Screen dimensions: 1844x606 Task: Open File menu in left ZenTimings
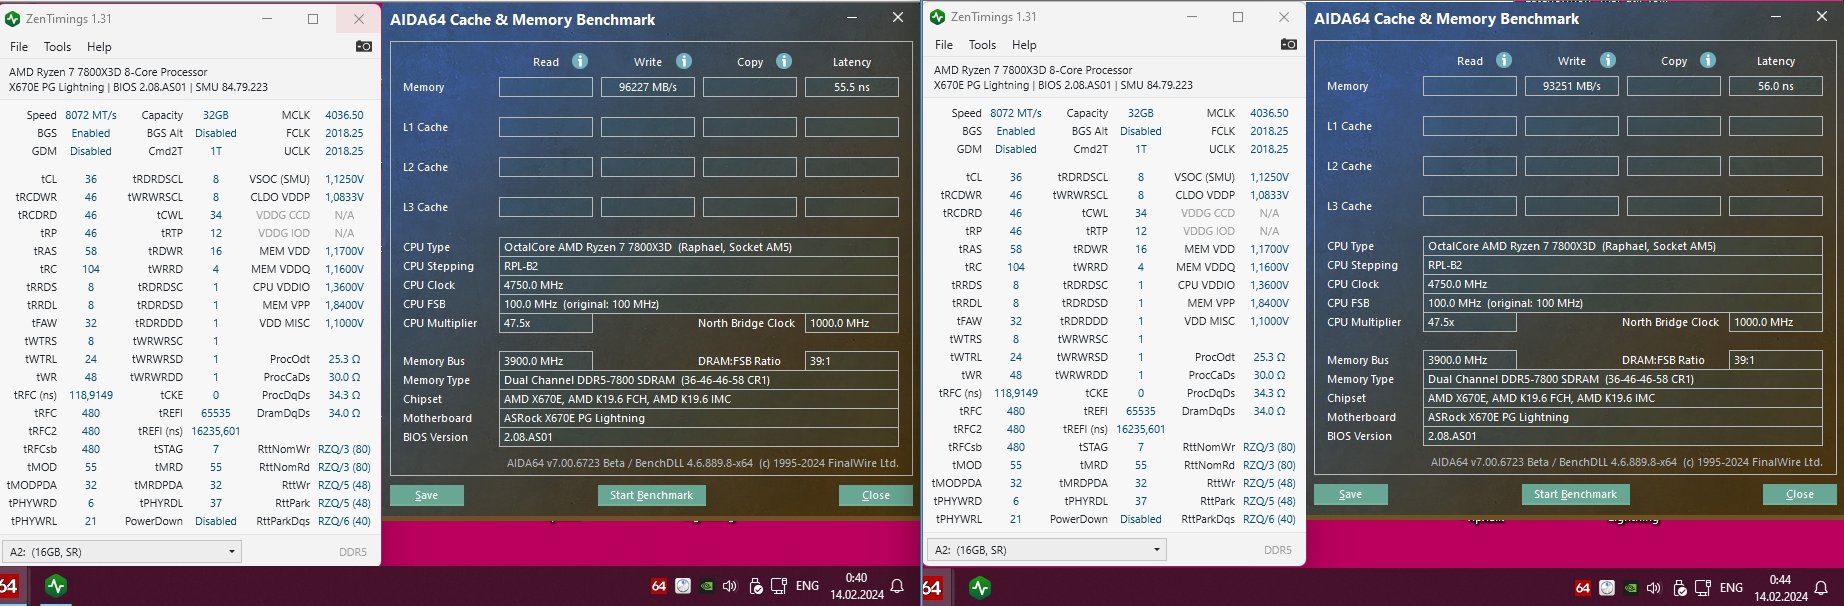point(19,47)
